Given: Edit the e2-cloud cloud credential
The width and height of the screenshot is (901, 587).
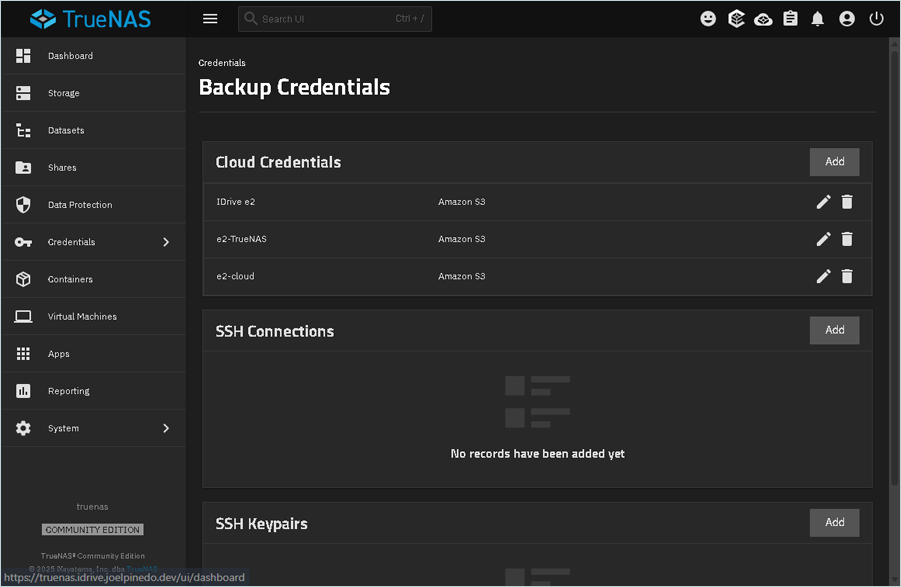Looking at the screenshot, I should click(x=823, y=276).
